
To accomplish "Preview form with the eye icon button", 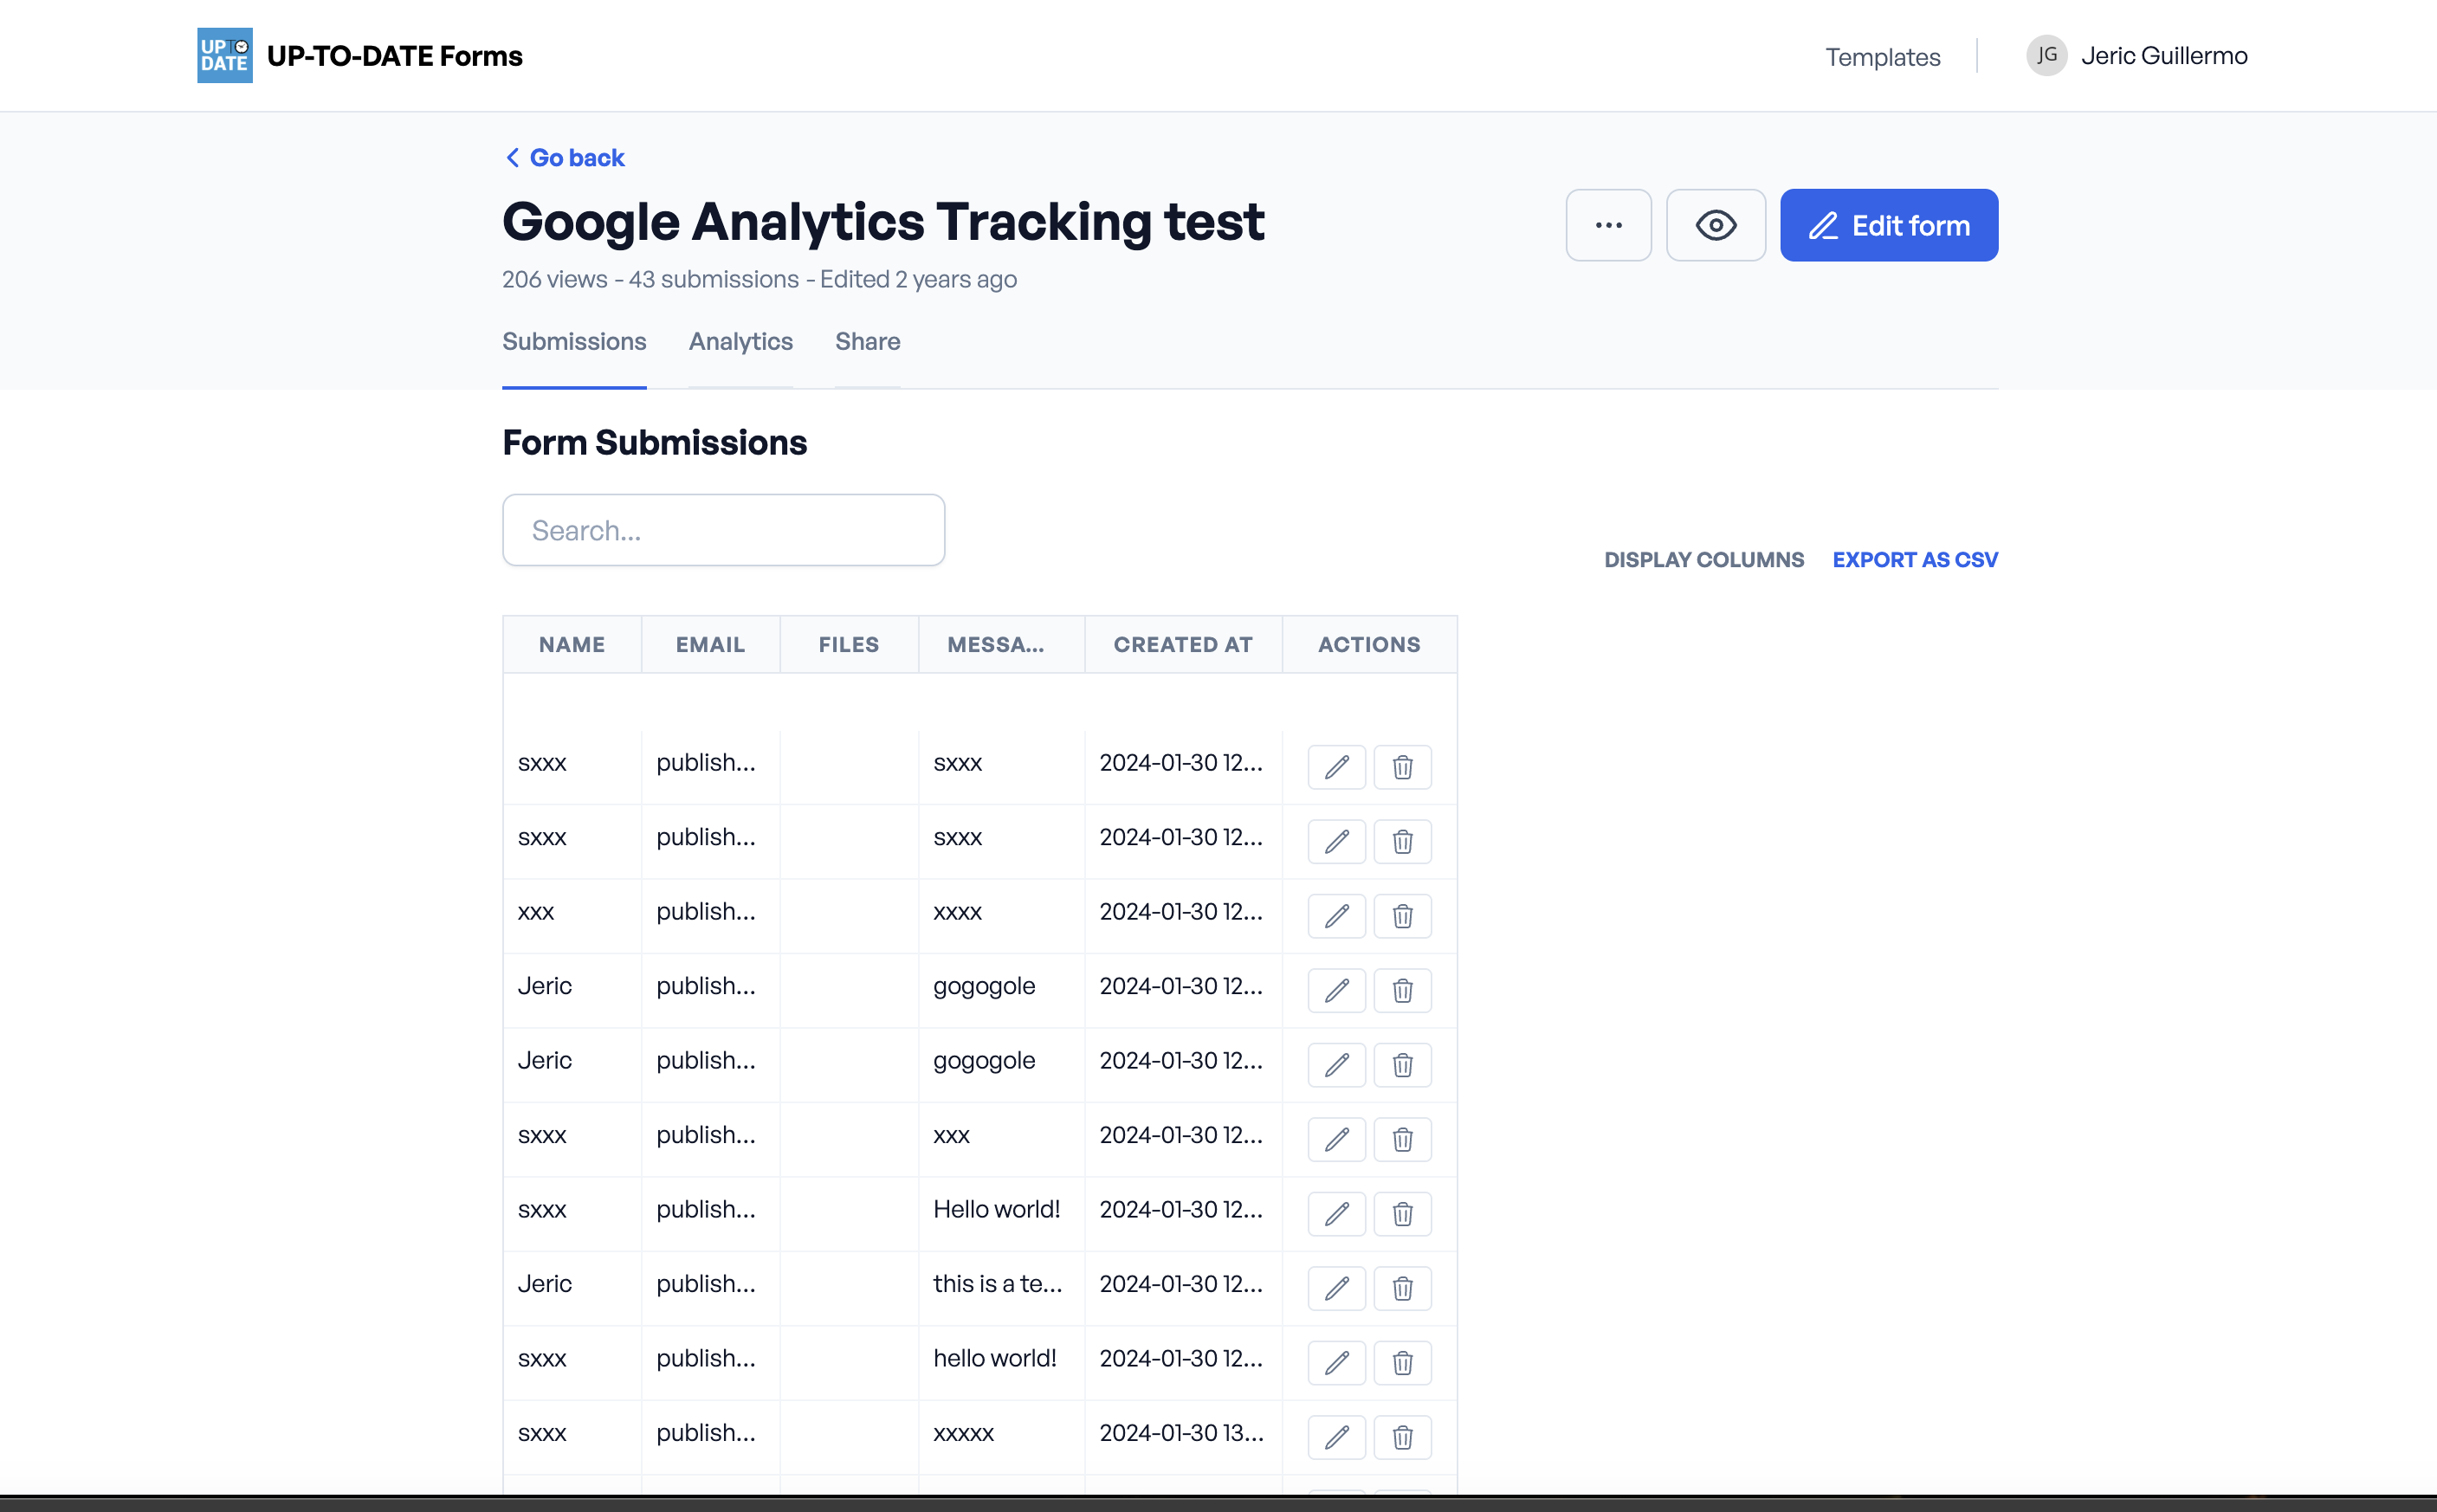I will tap(1715, 225).
